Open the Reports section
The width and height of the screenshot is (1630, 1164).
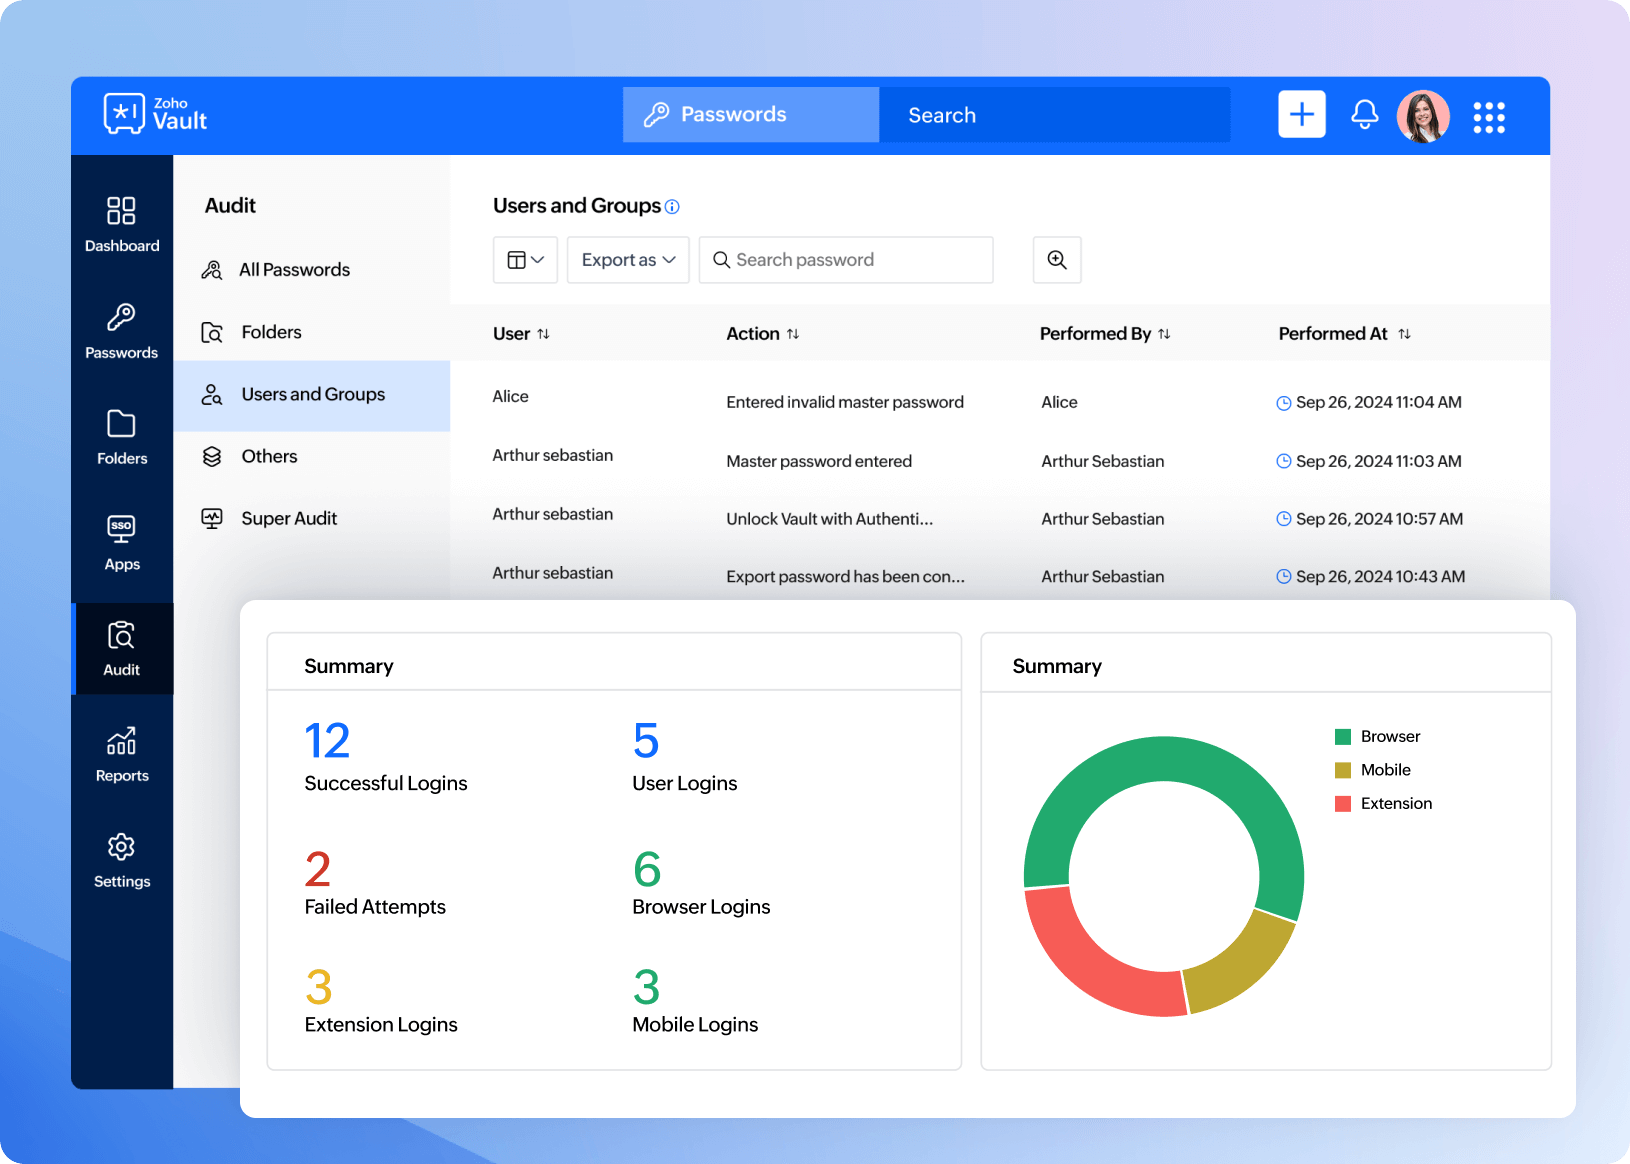[121, 753]
